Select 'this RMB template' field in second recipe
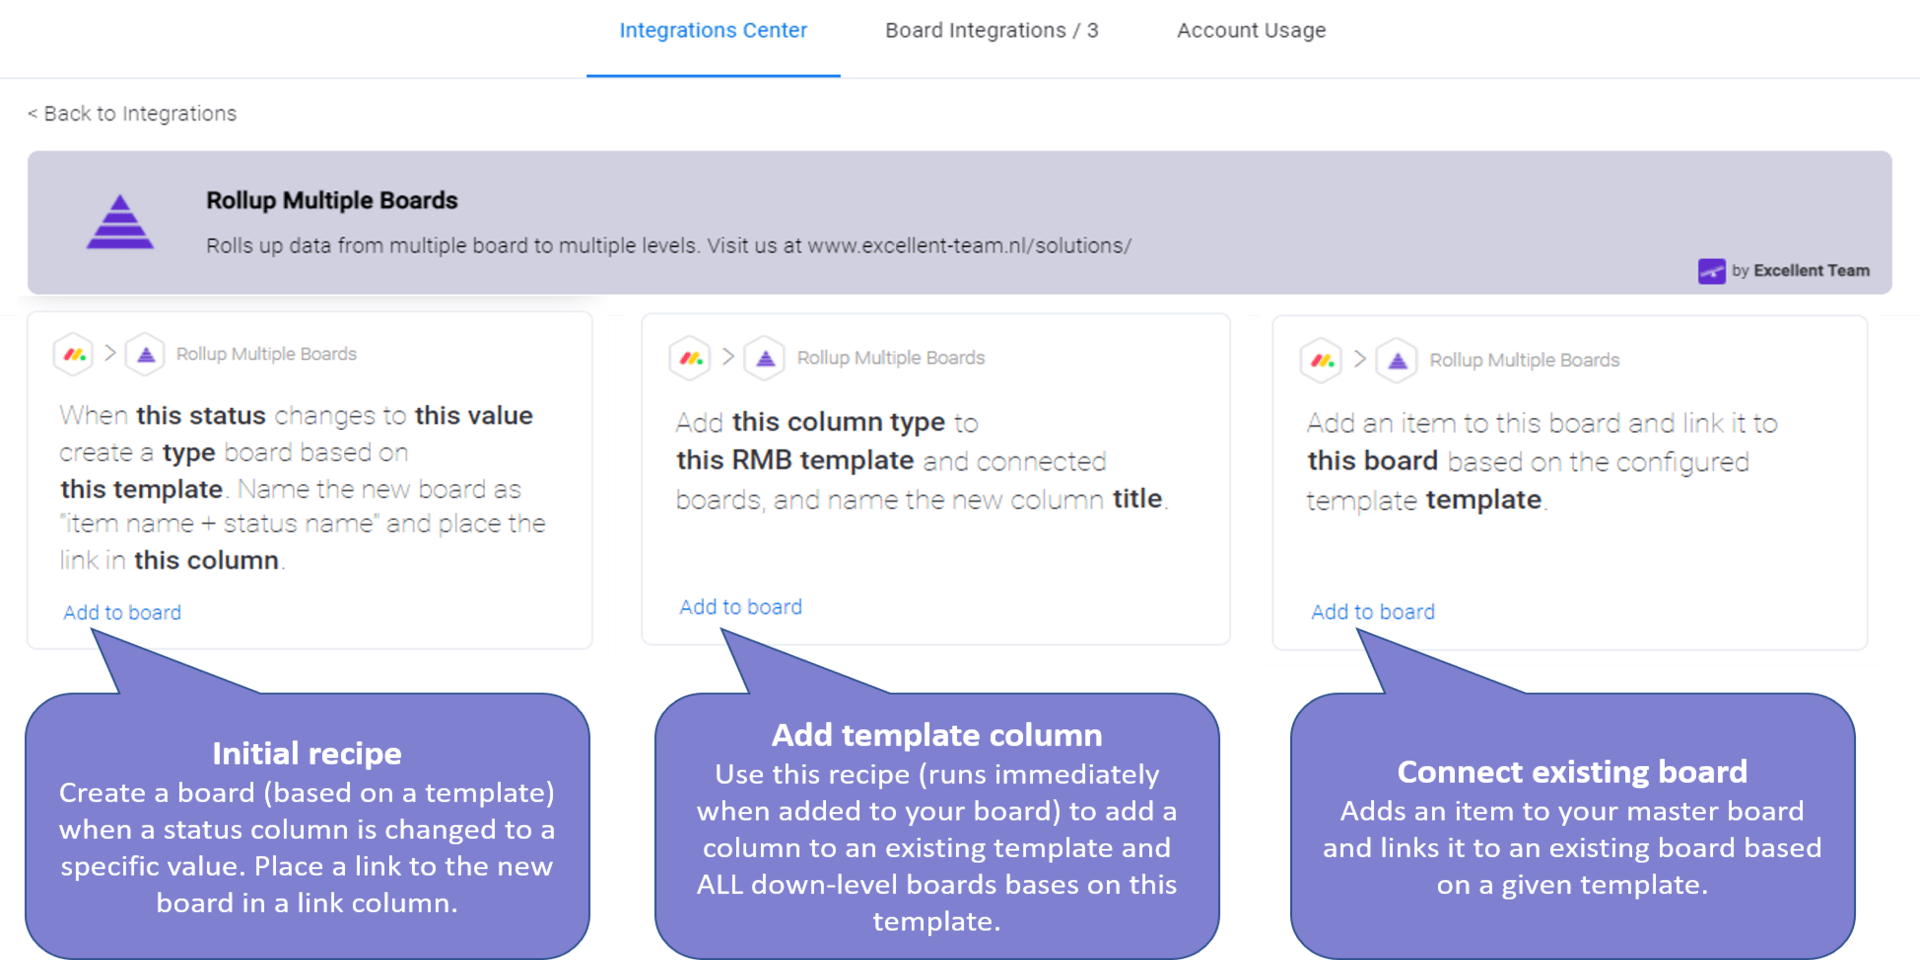Image resolution: width=1920 pixels, height=960 pixels. pos(795,460)
